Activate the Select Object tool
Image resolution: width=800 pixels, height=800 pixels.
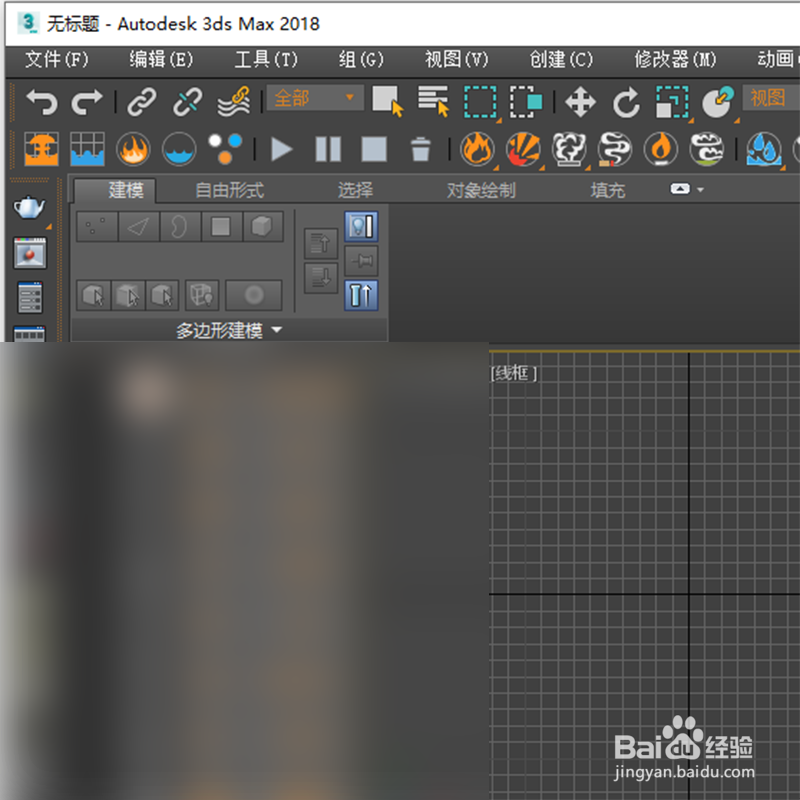(x=388, y=101)
